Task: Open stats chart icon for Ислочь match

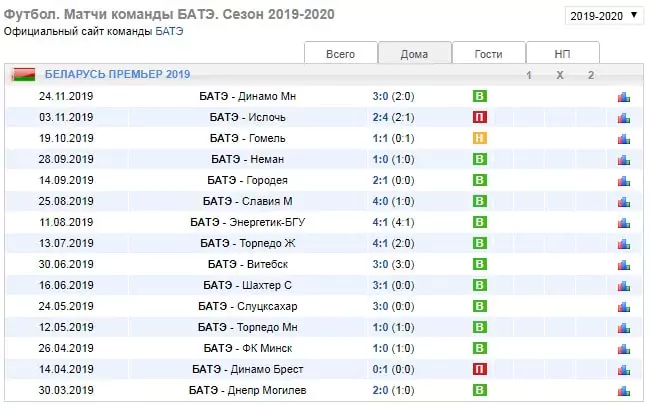Action: coord(623,118)
